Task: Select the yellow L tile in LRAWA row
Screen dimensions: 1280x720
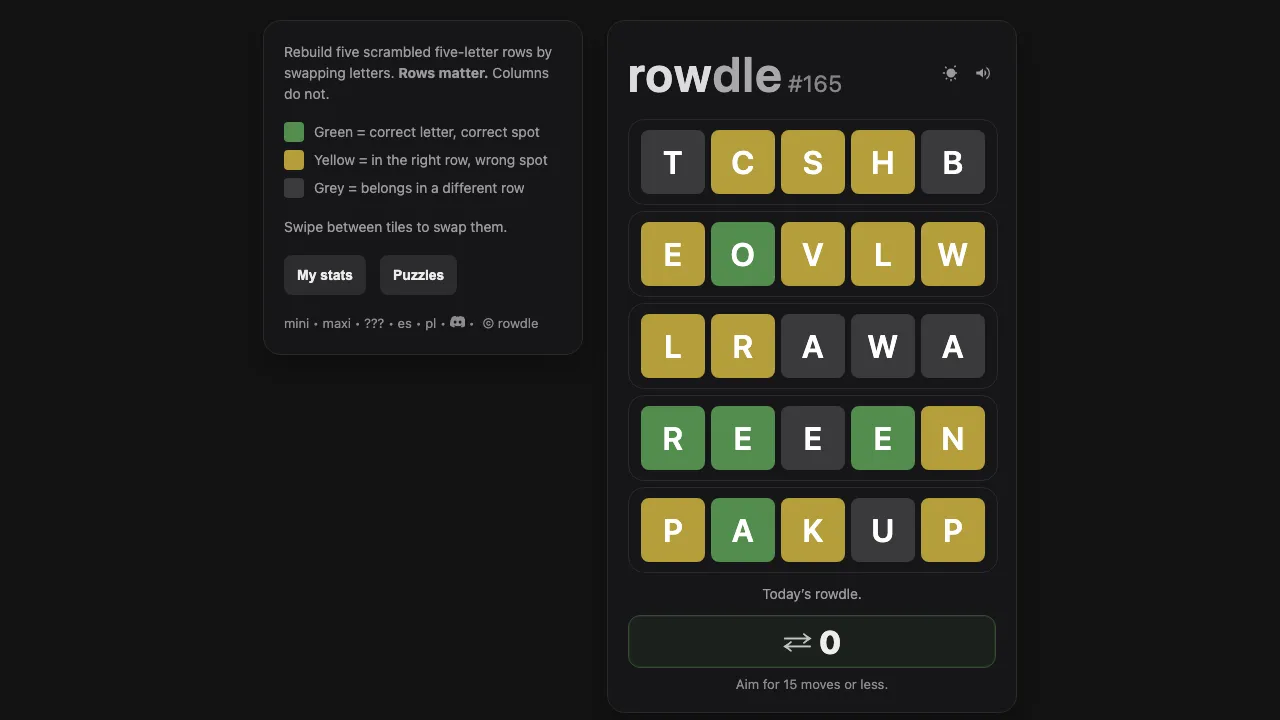Action: (x=673, y=346)
